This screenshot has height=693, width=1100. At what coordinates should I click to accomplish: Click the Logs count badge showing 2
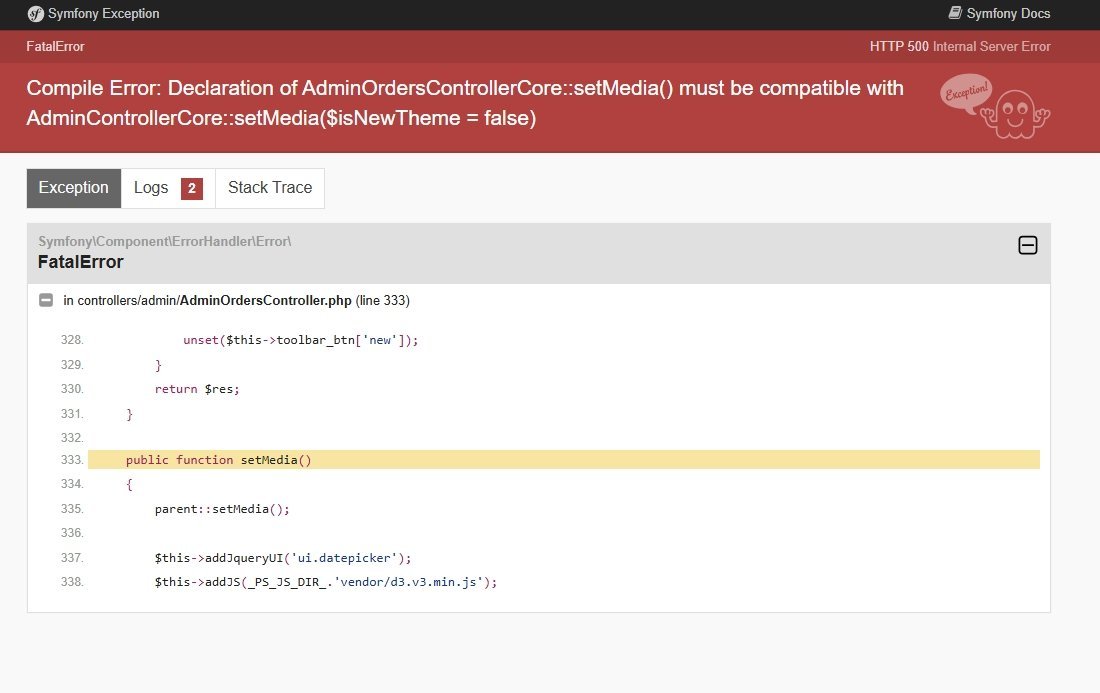click(x=192, y=189)
